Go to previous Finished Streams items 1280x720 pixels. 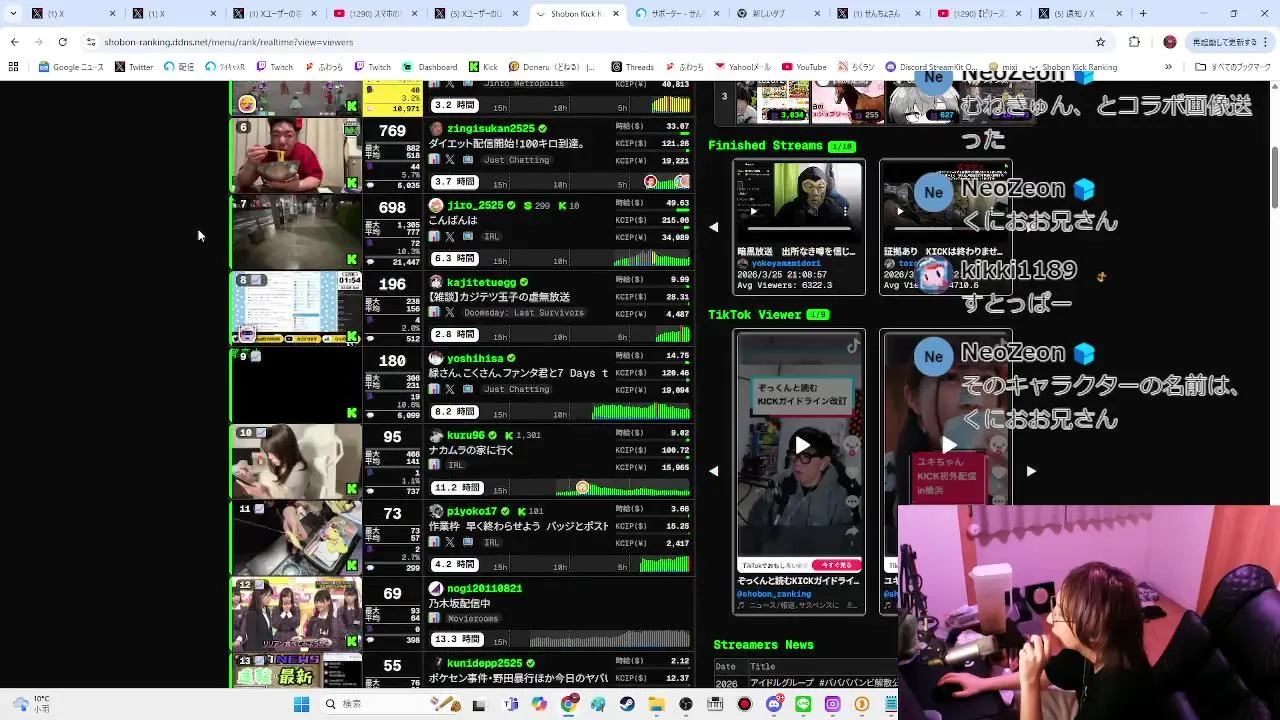coord(713,227)
